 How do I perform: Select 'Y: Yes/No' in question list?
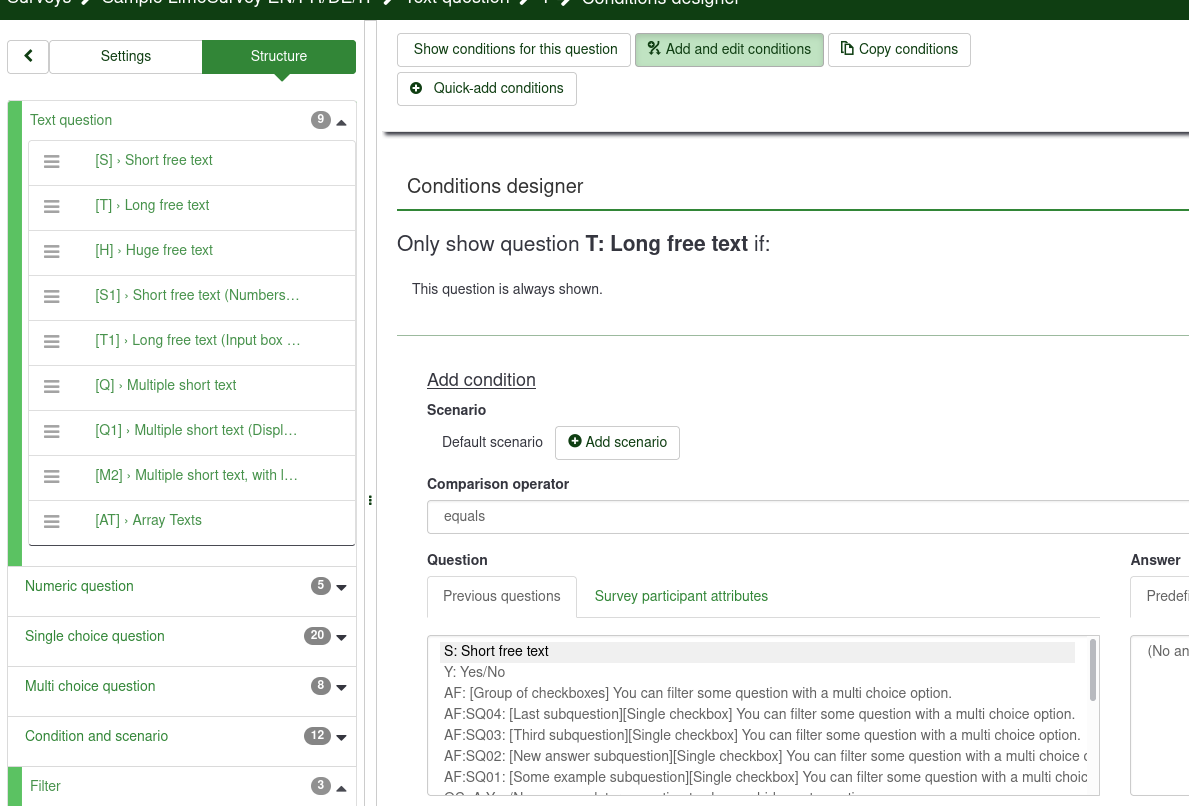point(475,672)
